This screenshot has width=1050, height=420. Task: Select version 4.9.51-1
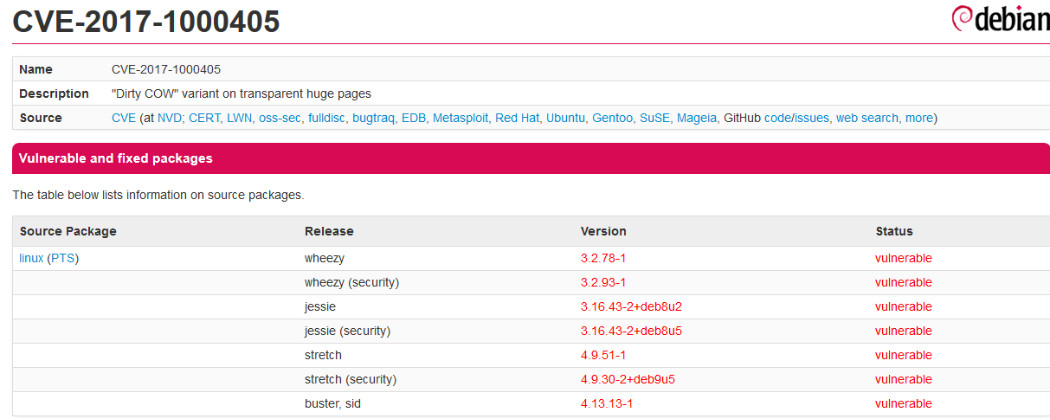pos(603,355)
